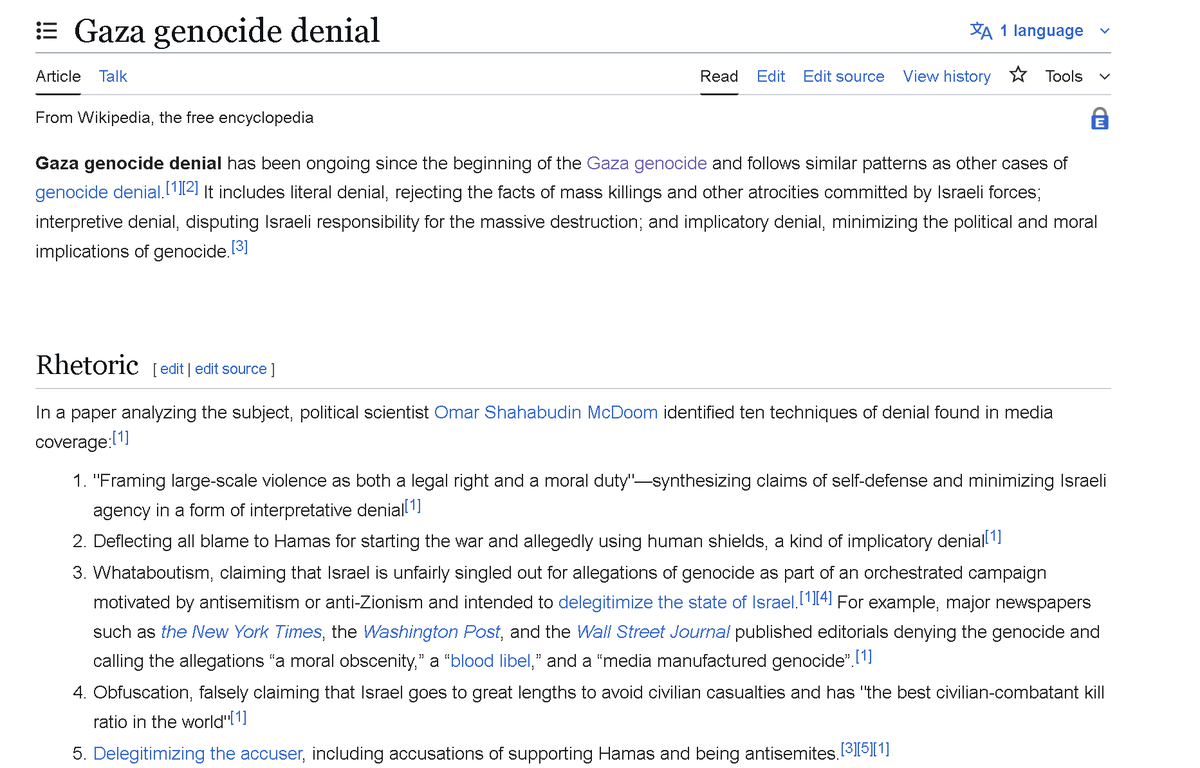1200x768 pixels.
Task: Toggle the table of contents icon
Action: (x=45, y=31)
